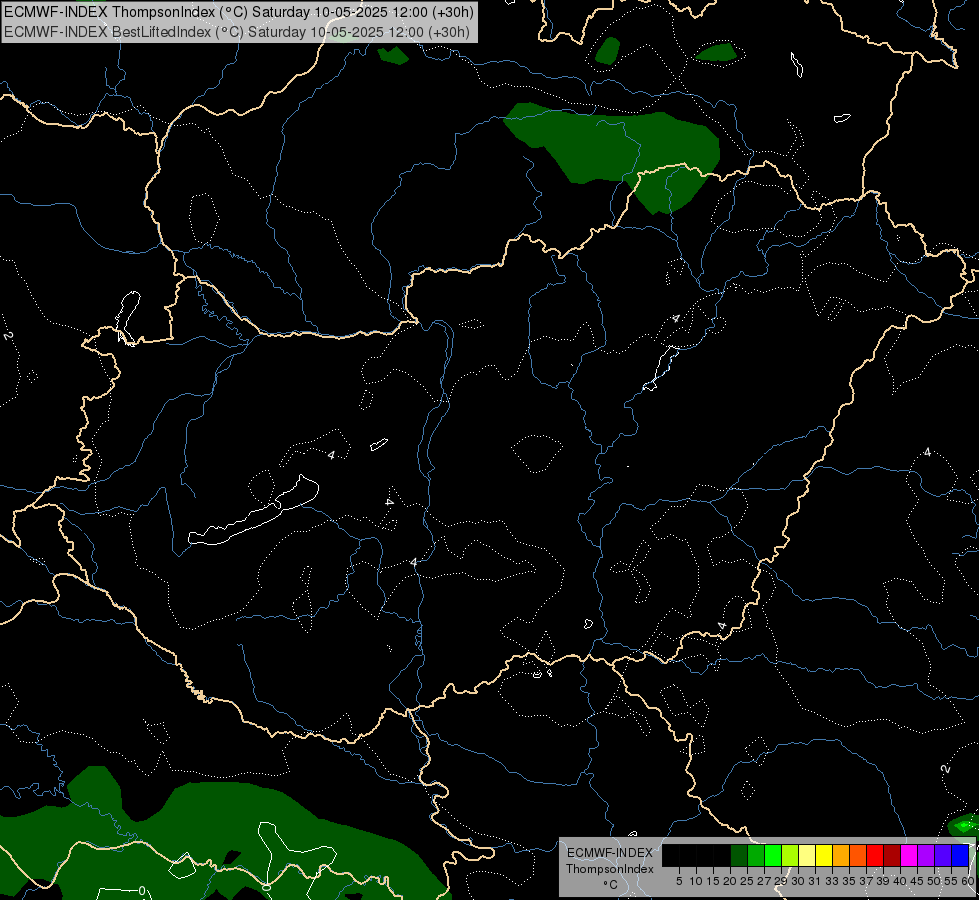
Task: Click legend tick value '40'
Action: click(900, 881)
